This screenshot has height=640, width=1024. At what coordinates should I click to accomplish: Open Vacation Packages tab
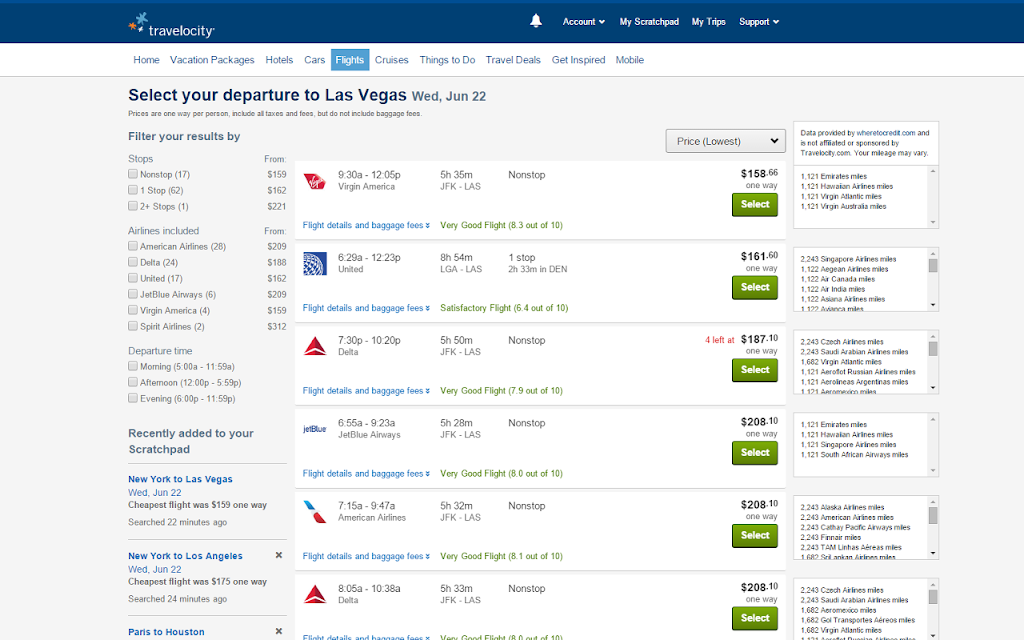click(x=212, y=60)
